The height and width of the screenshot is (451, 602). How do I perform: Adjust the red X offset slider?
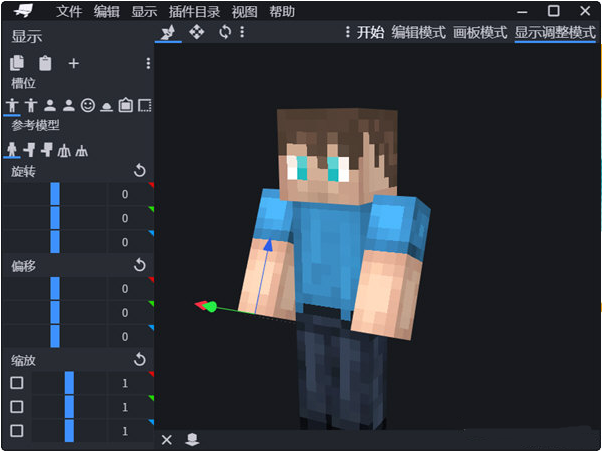(56, 288)
